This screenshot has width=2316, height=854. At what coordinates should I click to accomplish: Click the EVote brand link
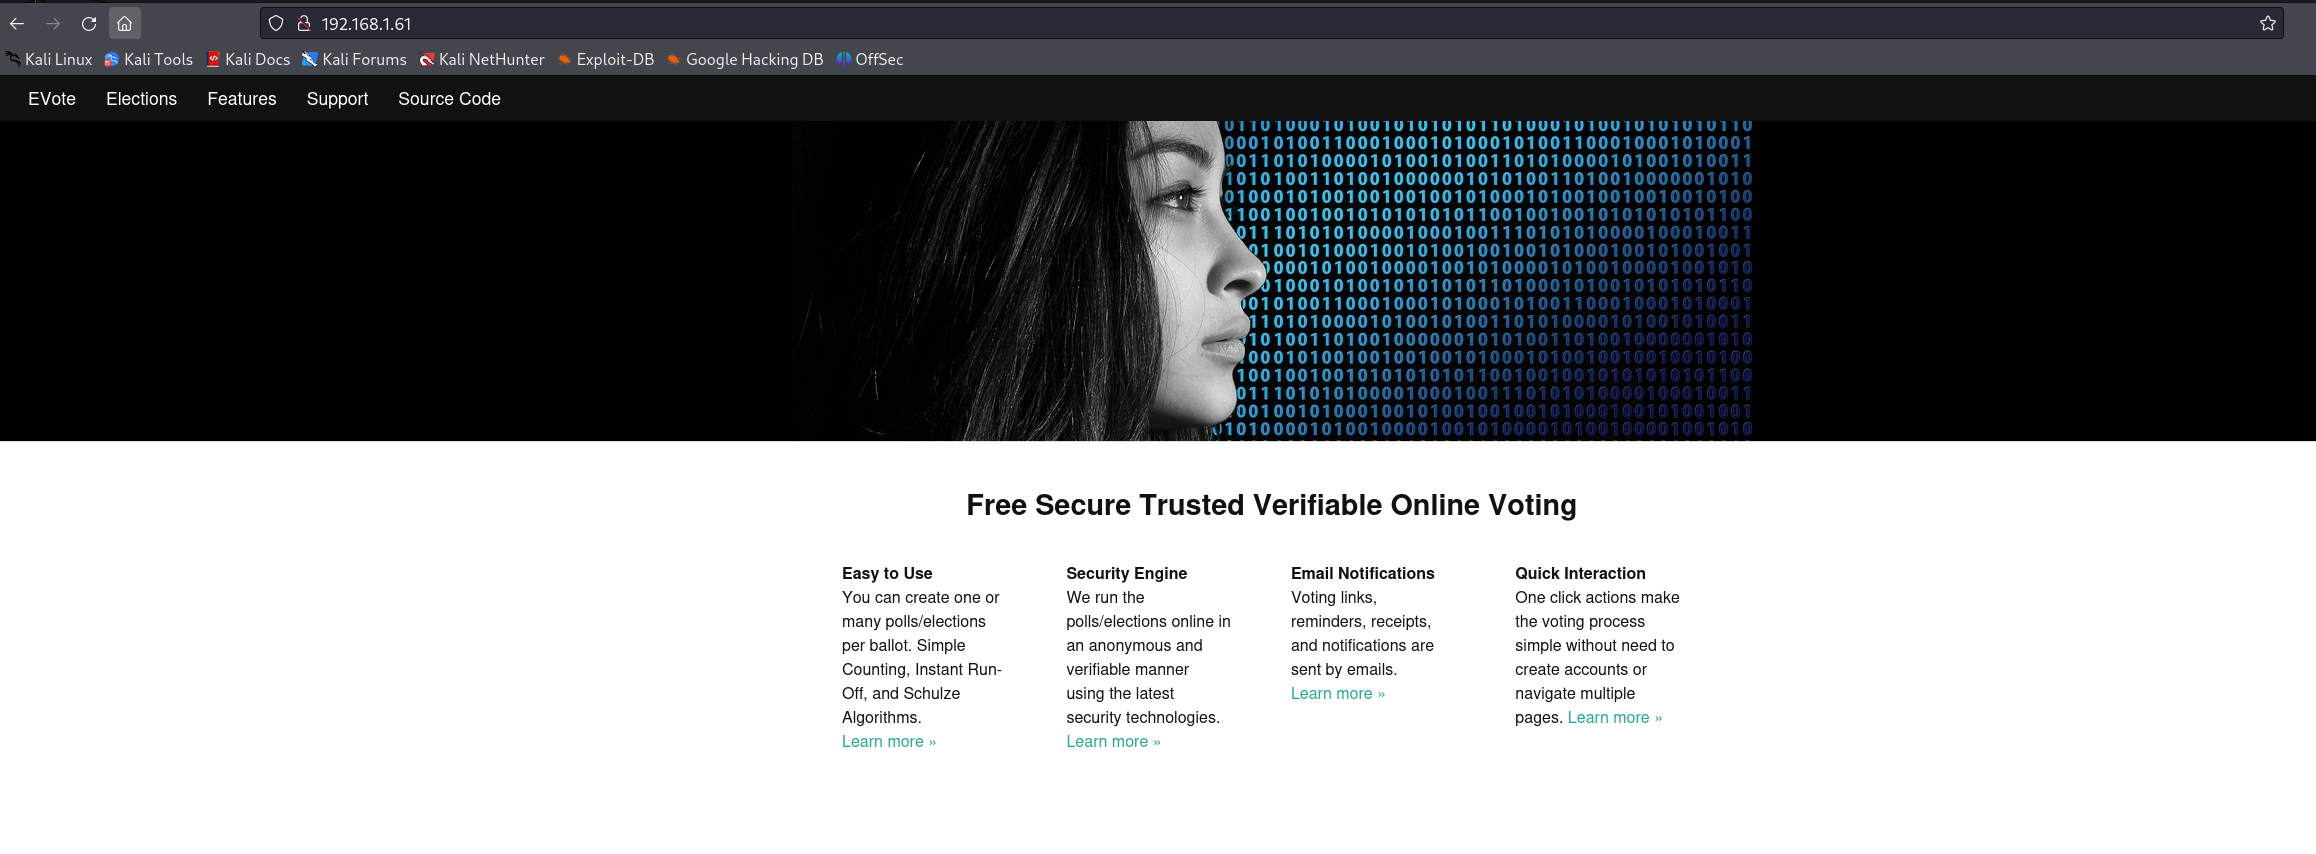(52, 99)
